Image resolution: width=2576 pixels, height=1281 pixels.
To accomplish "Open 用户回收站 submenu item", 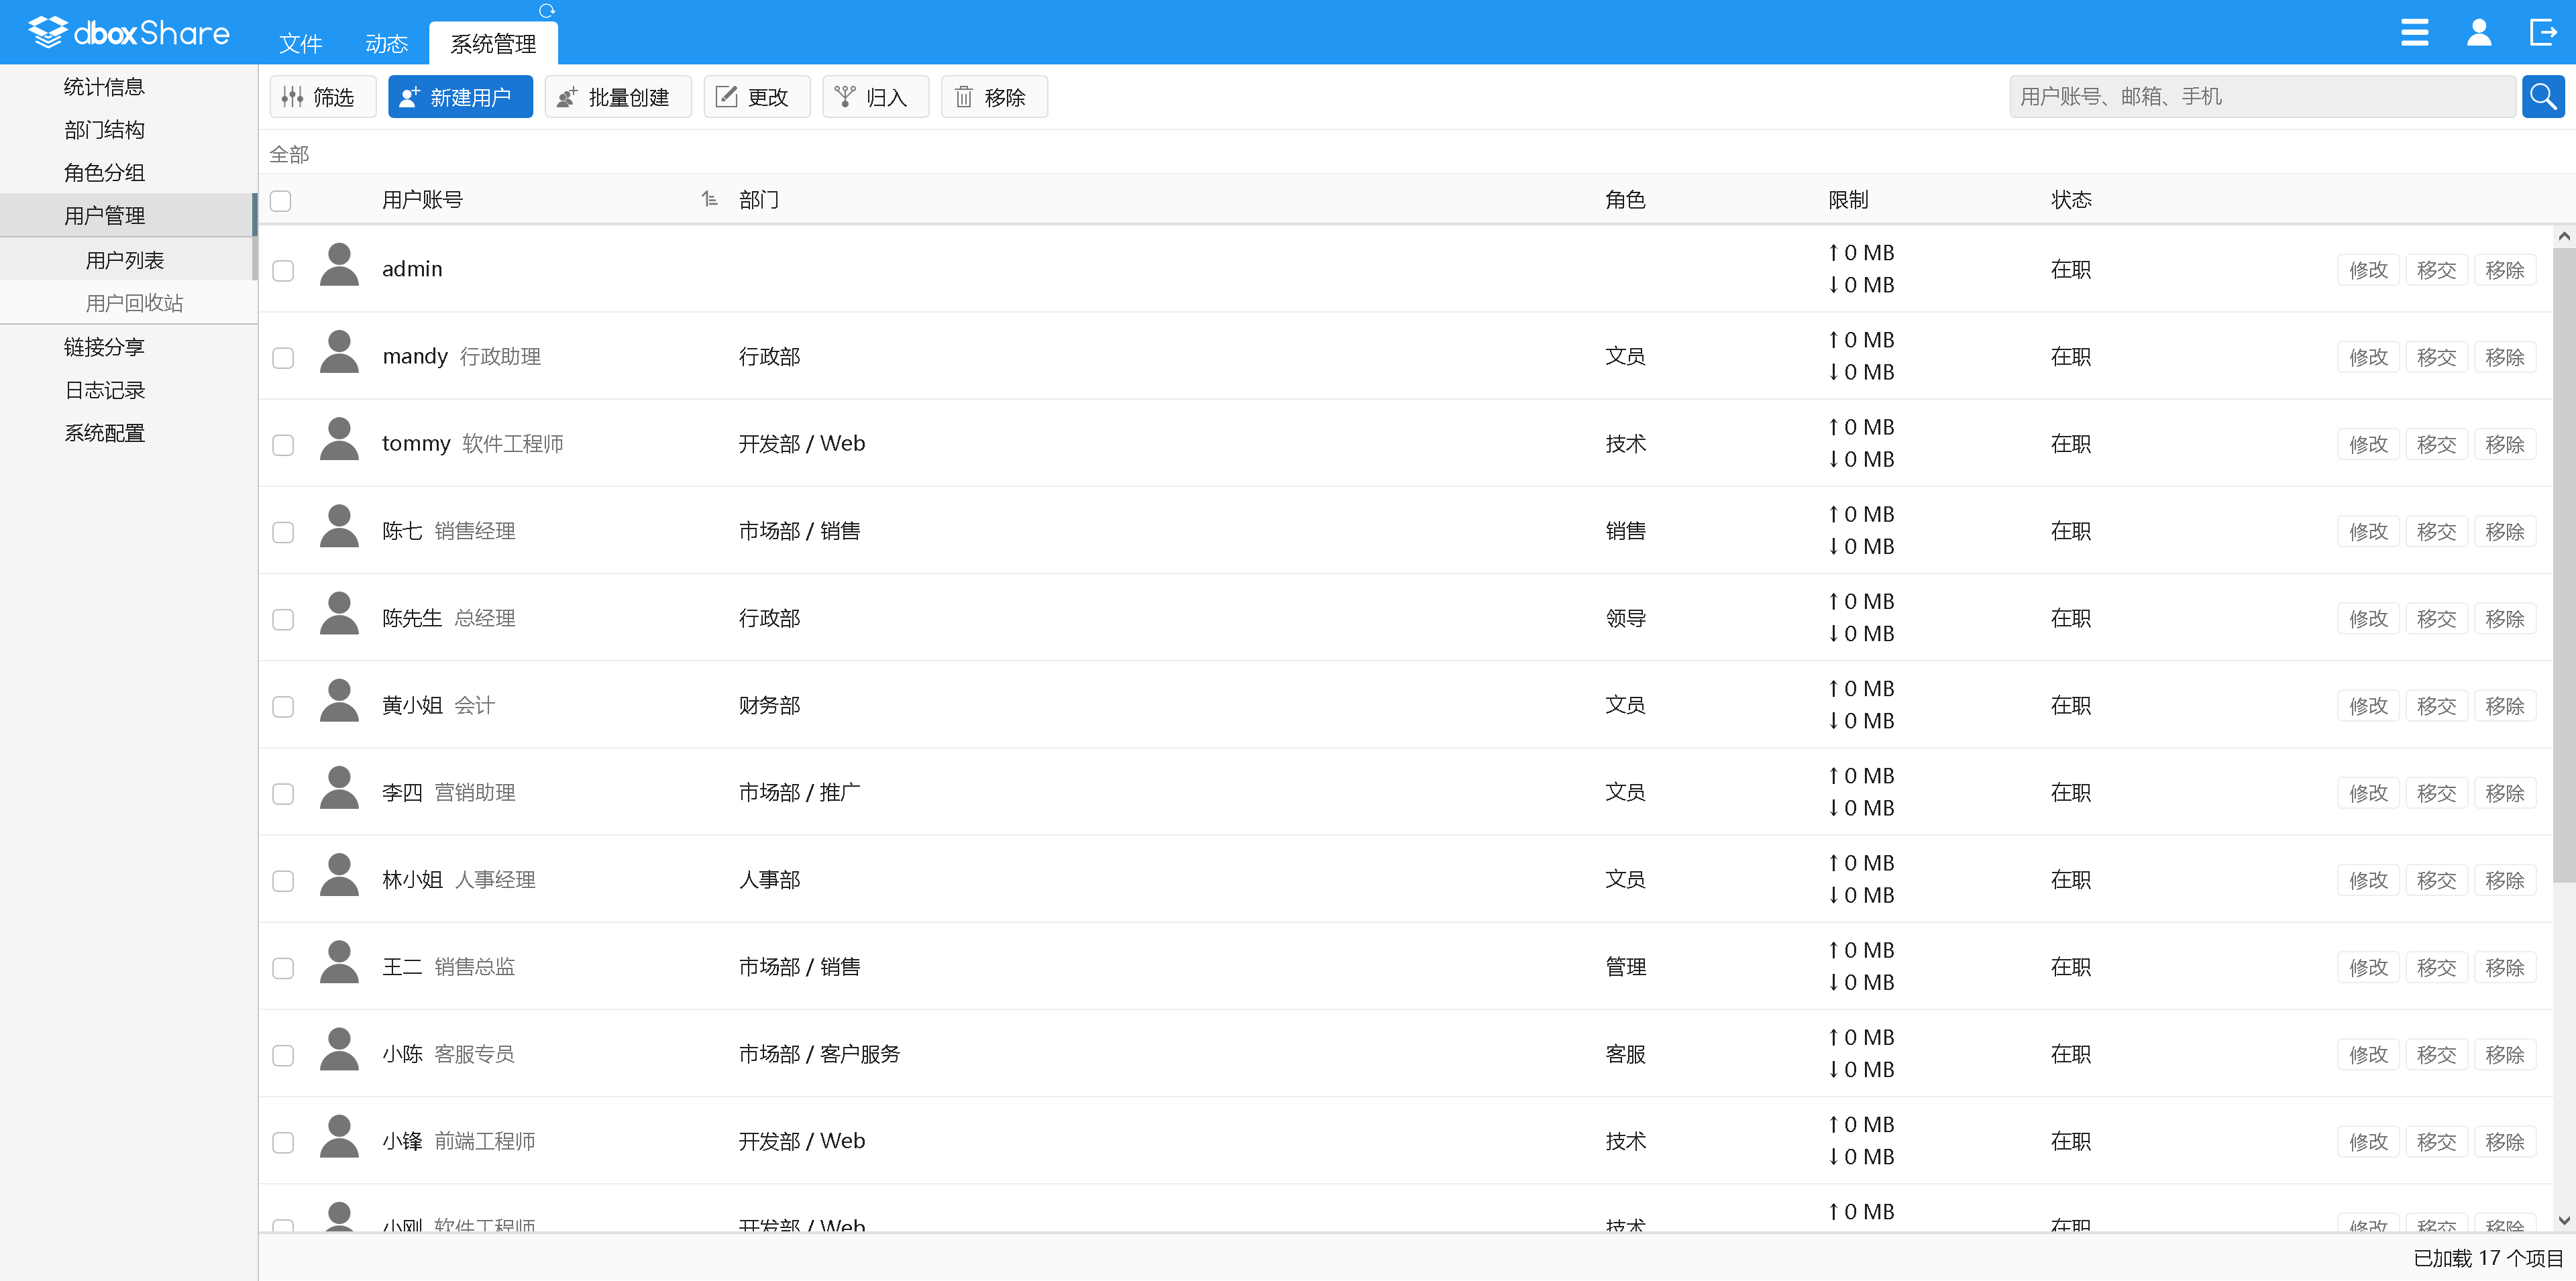I will (128, 303).
